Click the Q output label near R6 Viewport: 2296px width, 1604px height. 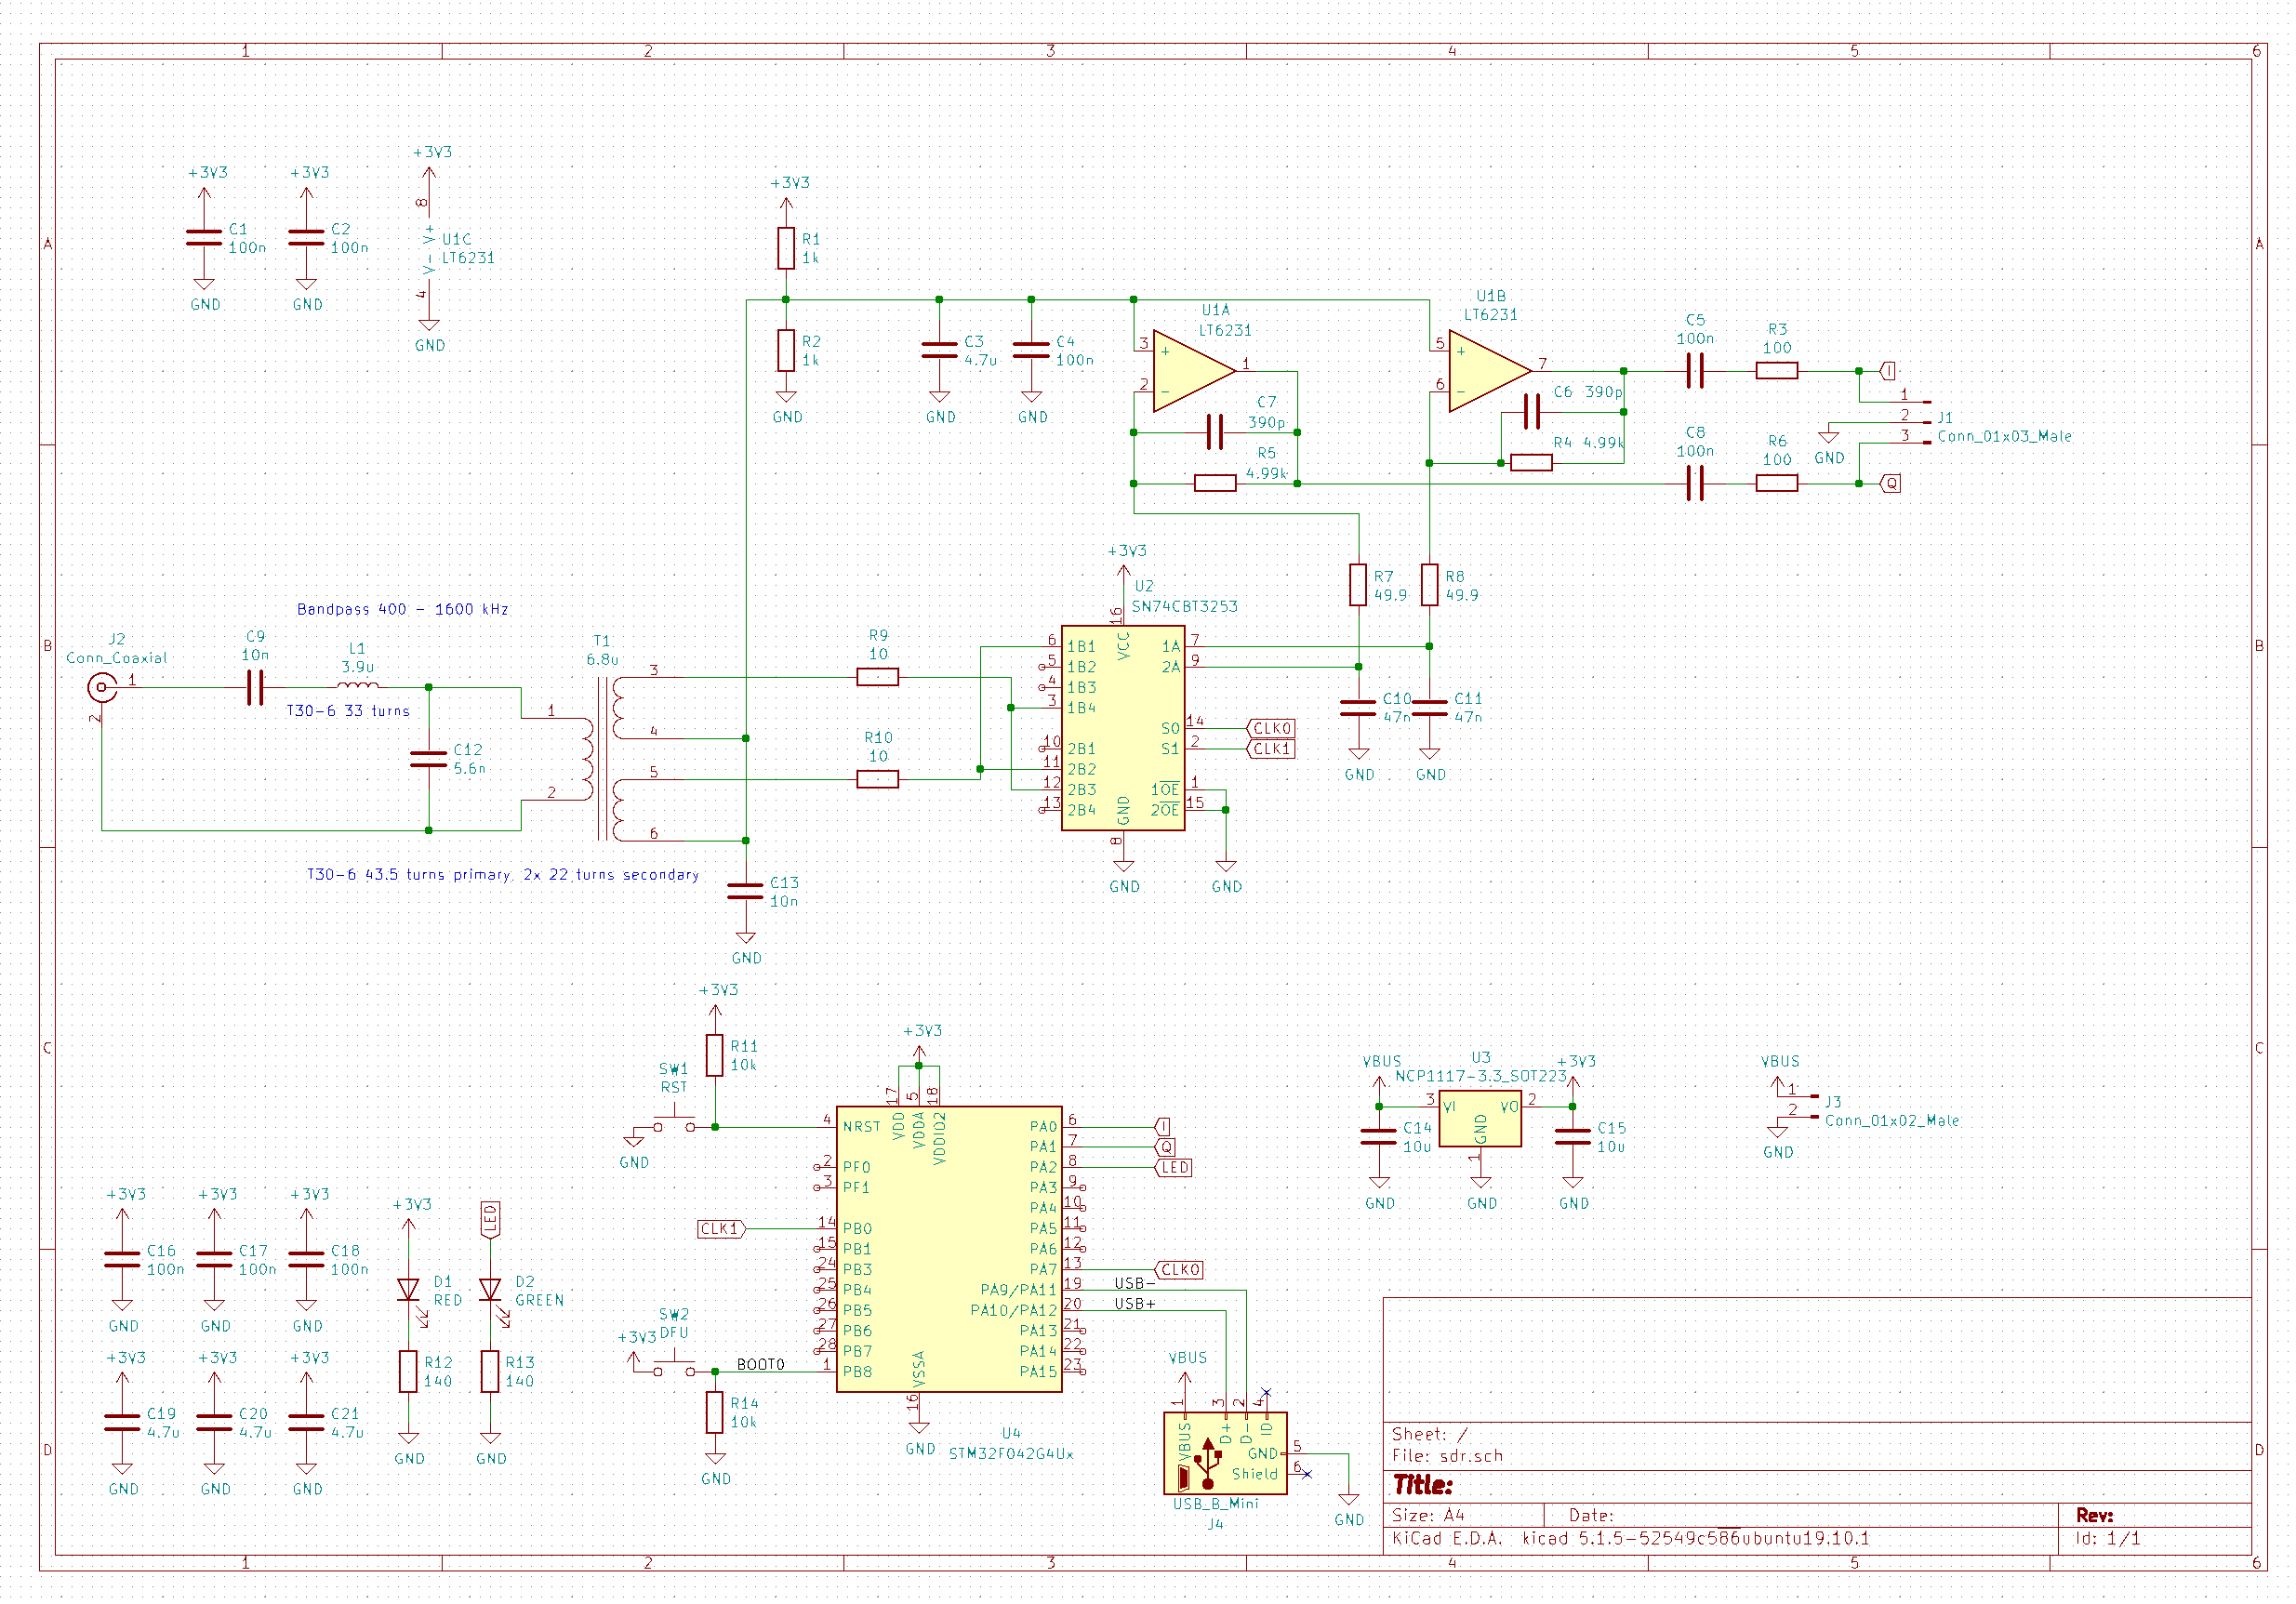click(1890, 484)
